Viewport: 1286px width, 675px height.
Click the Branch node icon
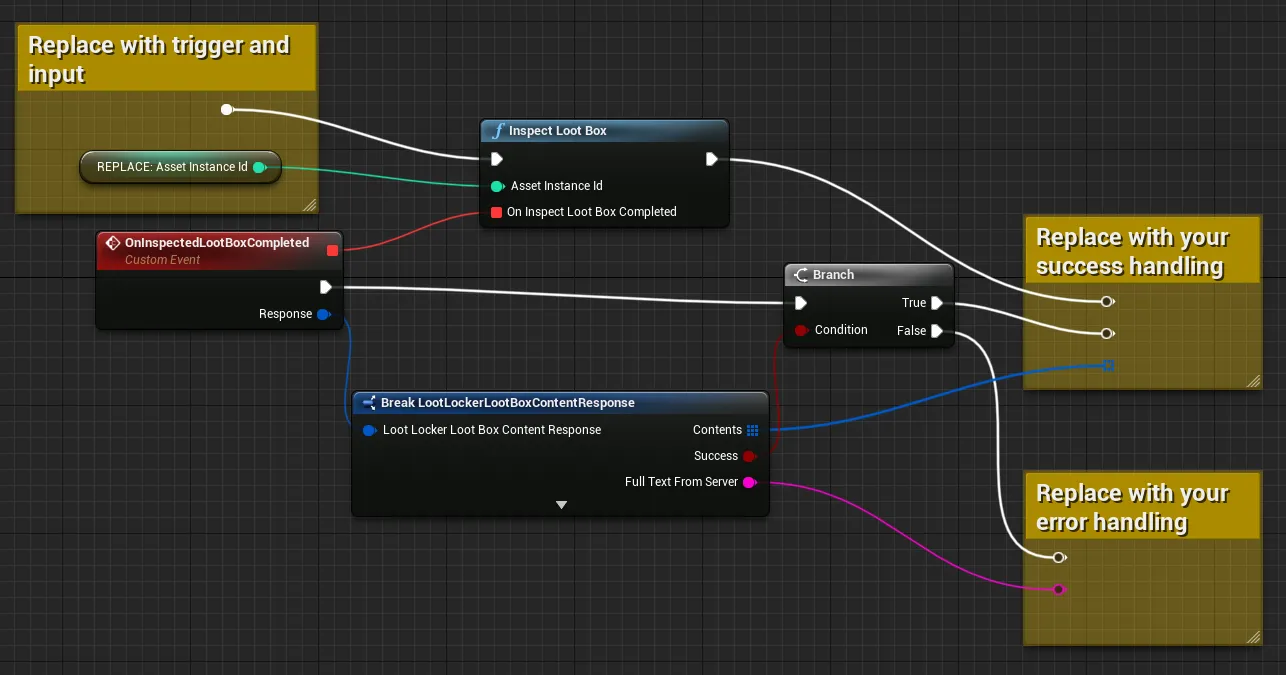tap(801, 275)
